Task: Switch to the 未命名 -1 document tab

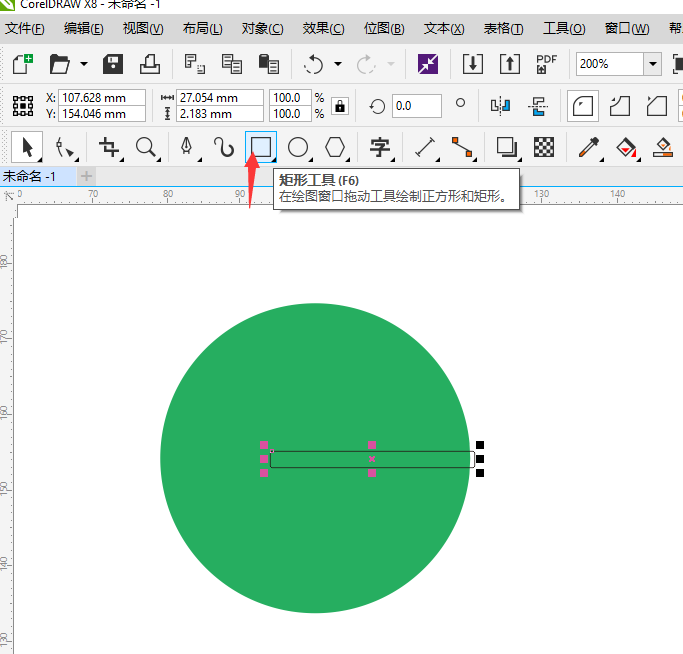Action: (30, 176)
